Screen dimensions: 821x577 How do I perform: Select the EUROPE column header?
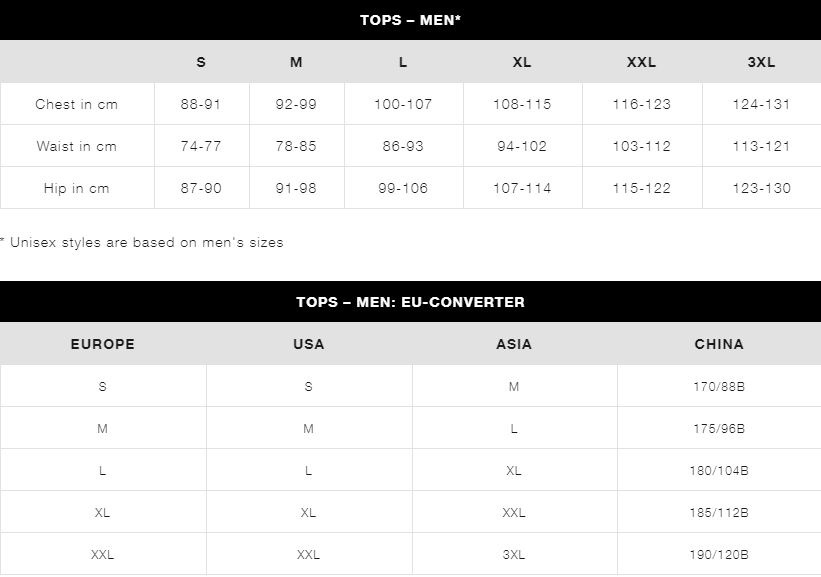pyautogui.click(x=103, y=344)
